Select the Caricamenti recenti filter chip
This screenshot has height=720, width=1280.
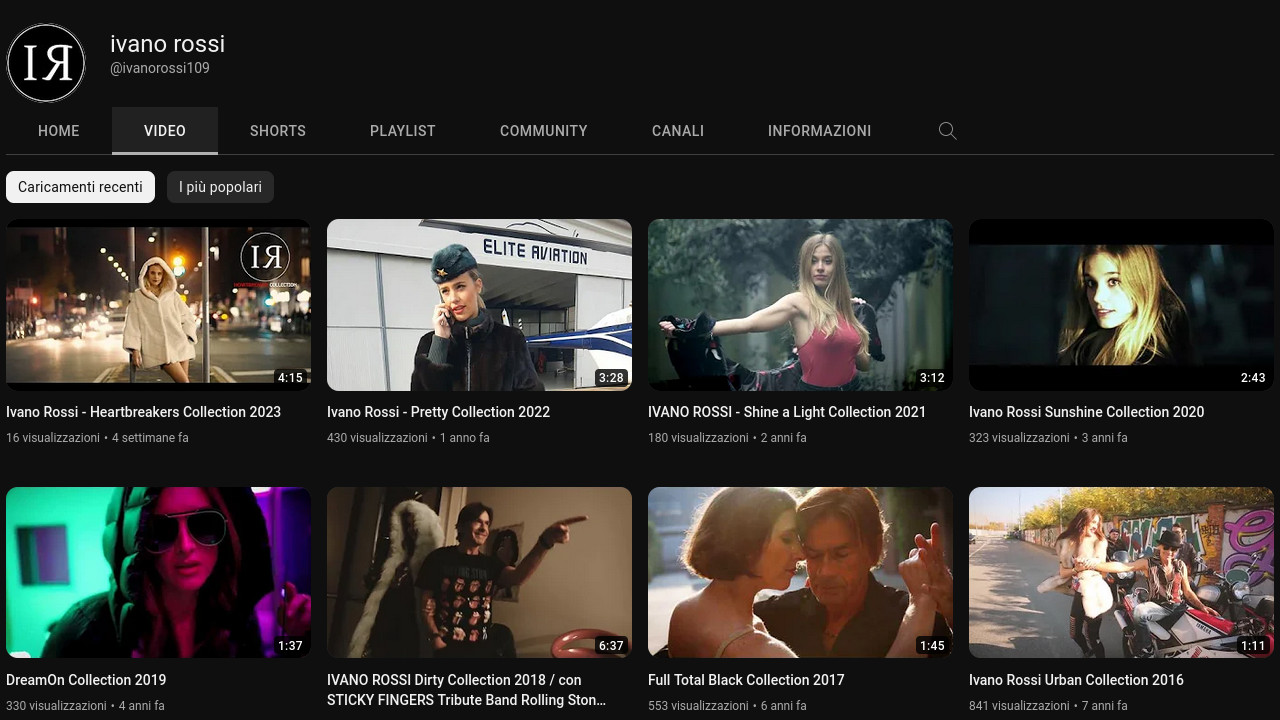pos(80,187)
